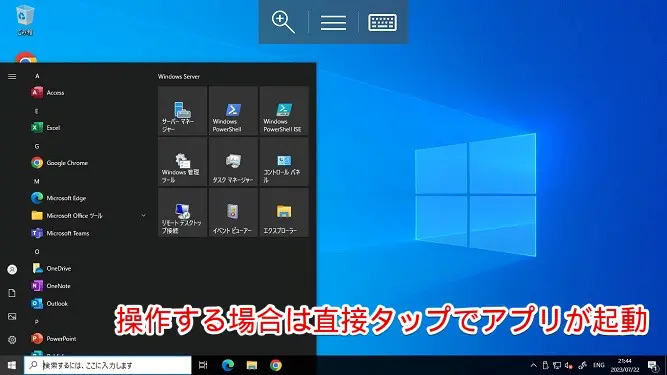Open the コントロール パネル tile

coord(284,162)
